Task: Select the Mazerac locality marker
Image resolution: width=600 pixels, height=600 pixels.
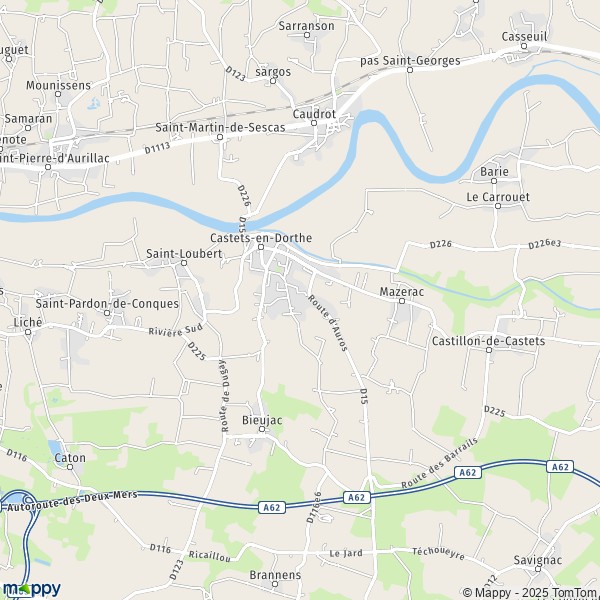Action: (402, 301)
